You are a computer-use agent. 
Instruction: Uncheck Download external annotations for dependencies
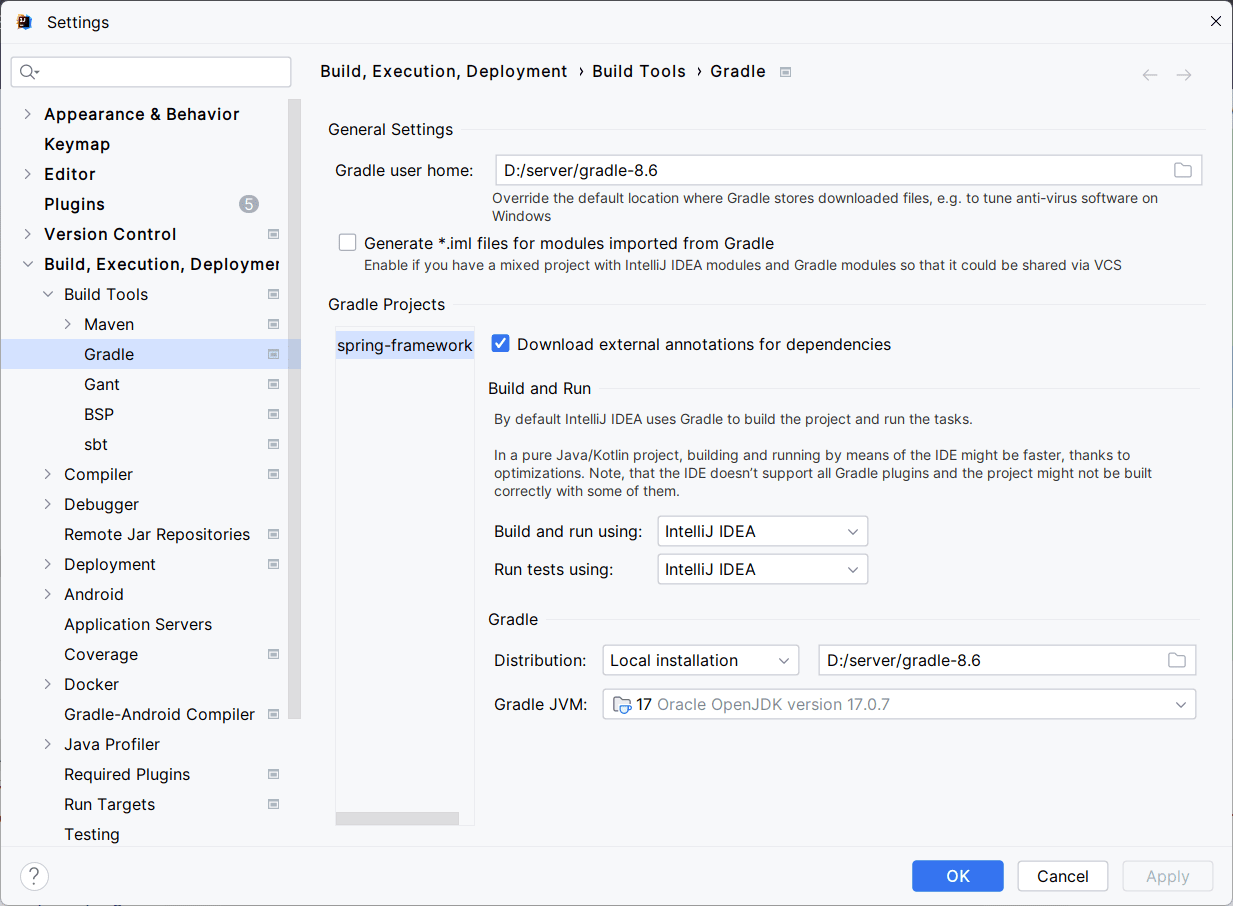pos(501,343)
